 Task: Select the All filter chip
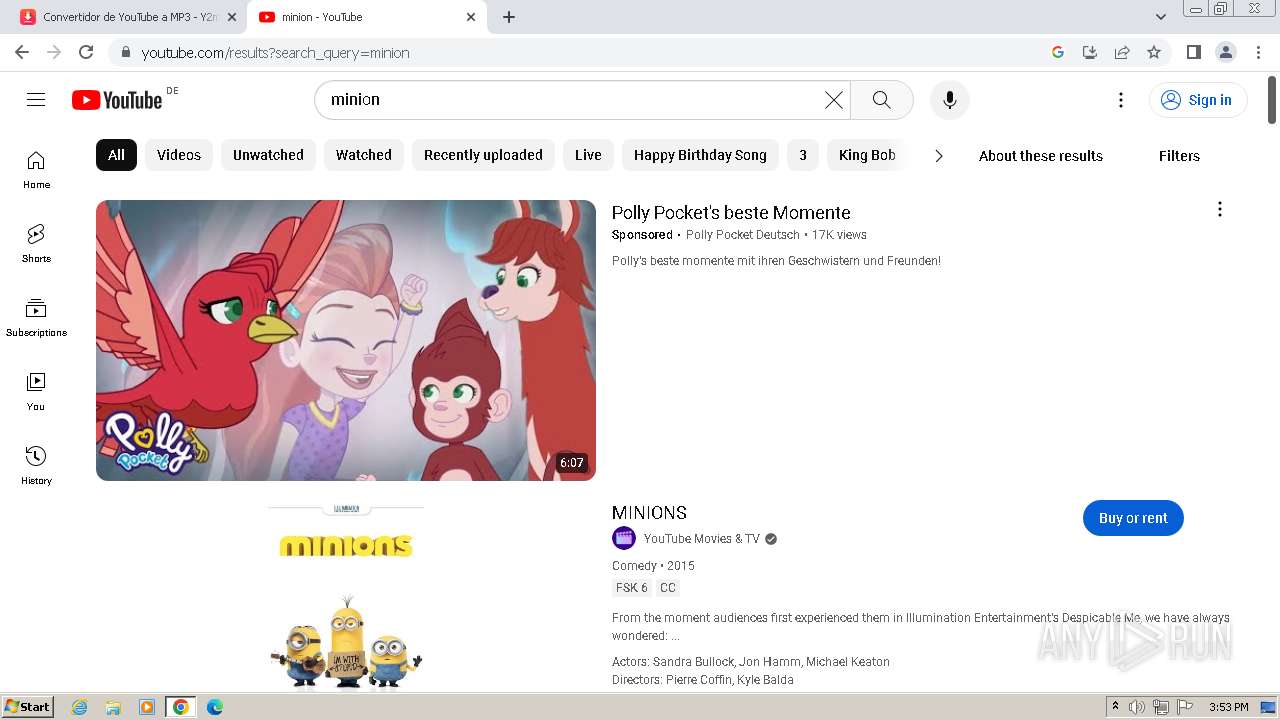[x=116, y=155]
